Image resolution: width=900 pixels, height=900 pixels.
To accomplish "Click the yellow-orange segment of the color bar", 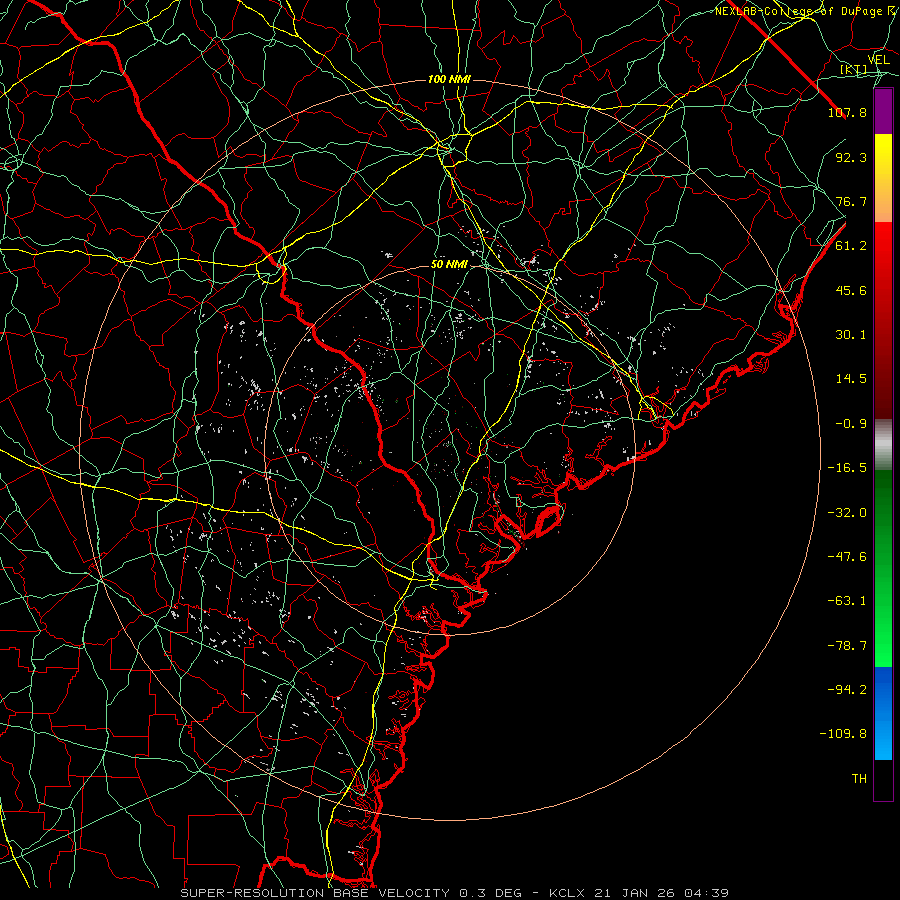I will click(x=883, y=178).
